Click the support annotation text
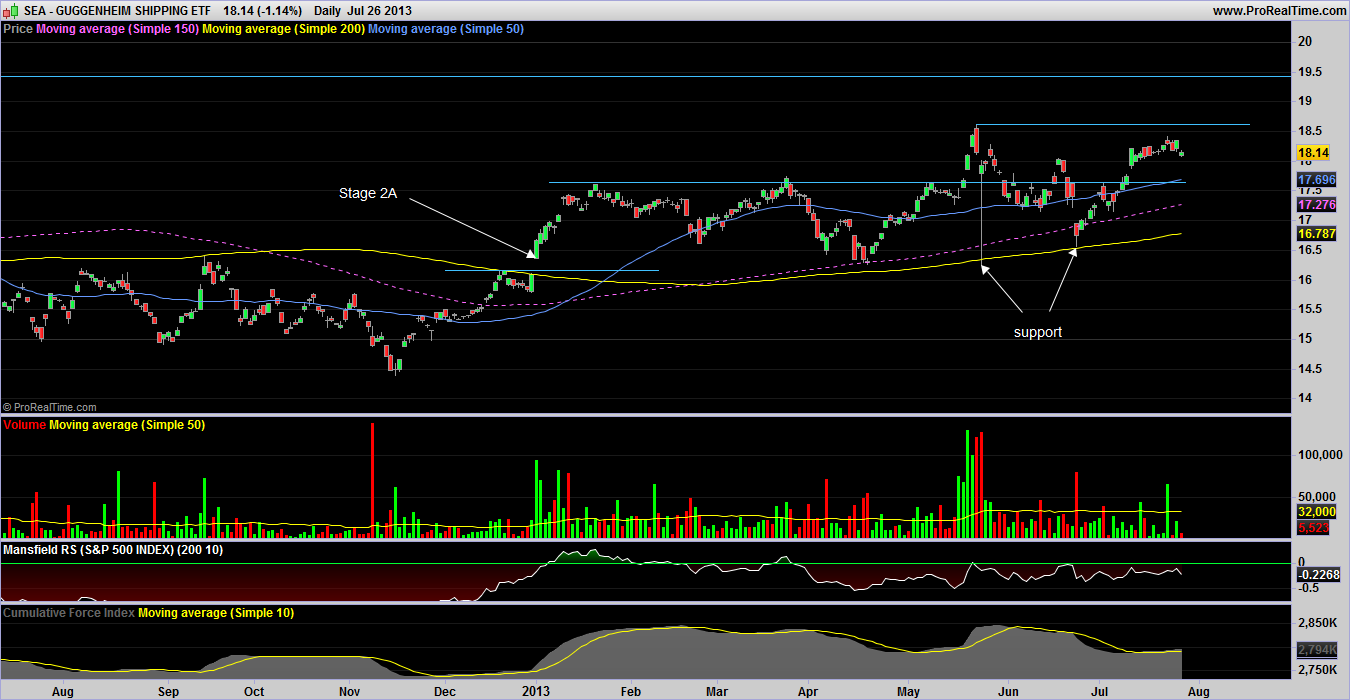The width and height of the screenshot is (1350, 700). 1037,332
